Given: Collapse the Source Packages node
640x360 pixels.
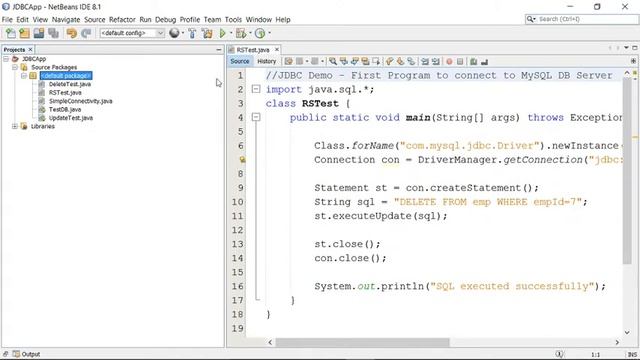Looking at the screenshot, I should pyautogui.click(x=15, y=67).
